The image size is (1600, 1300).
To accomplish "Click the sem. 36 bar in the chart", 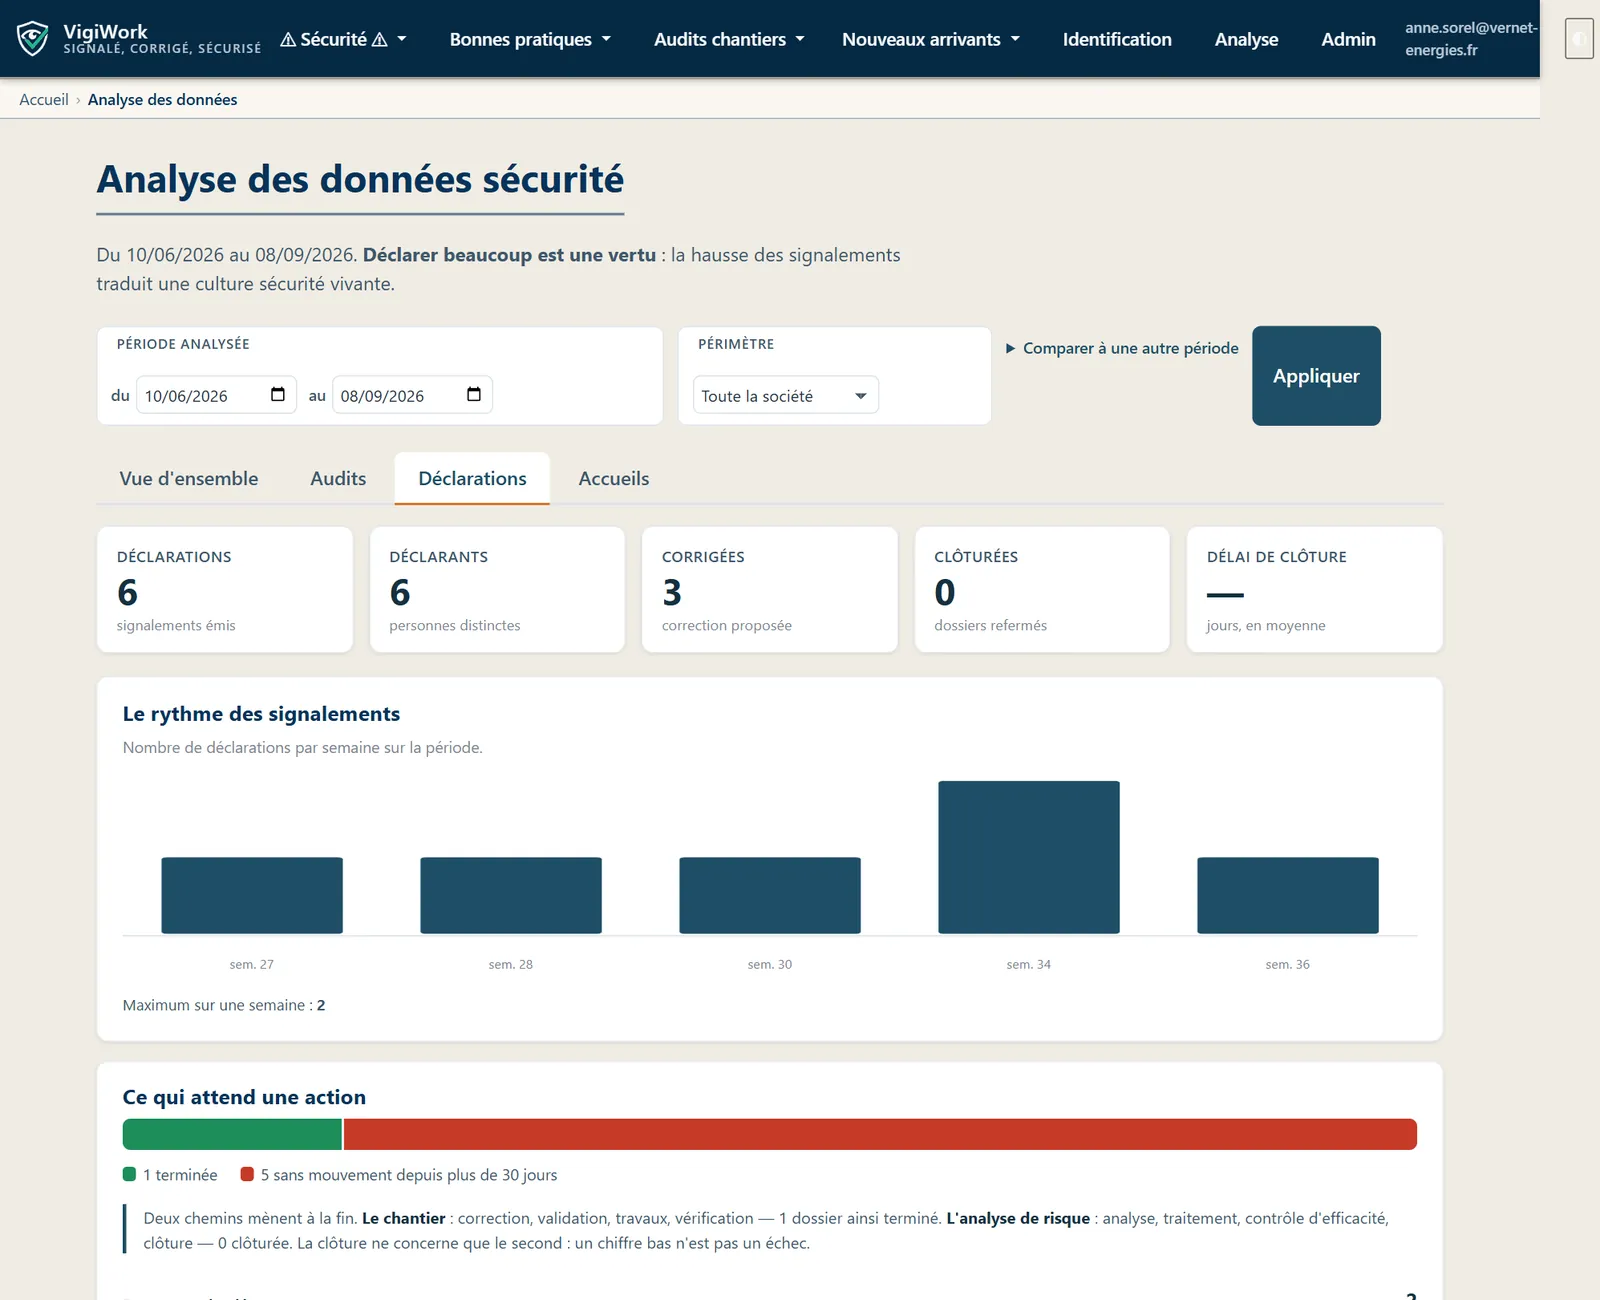I will (1288, 895).
